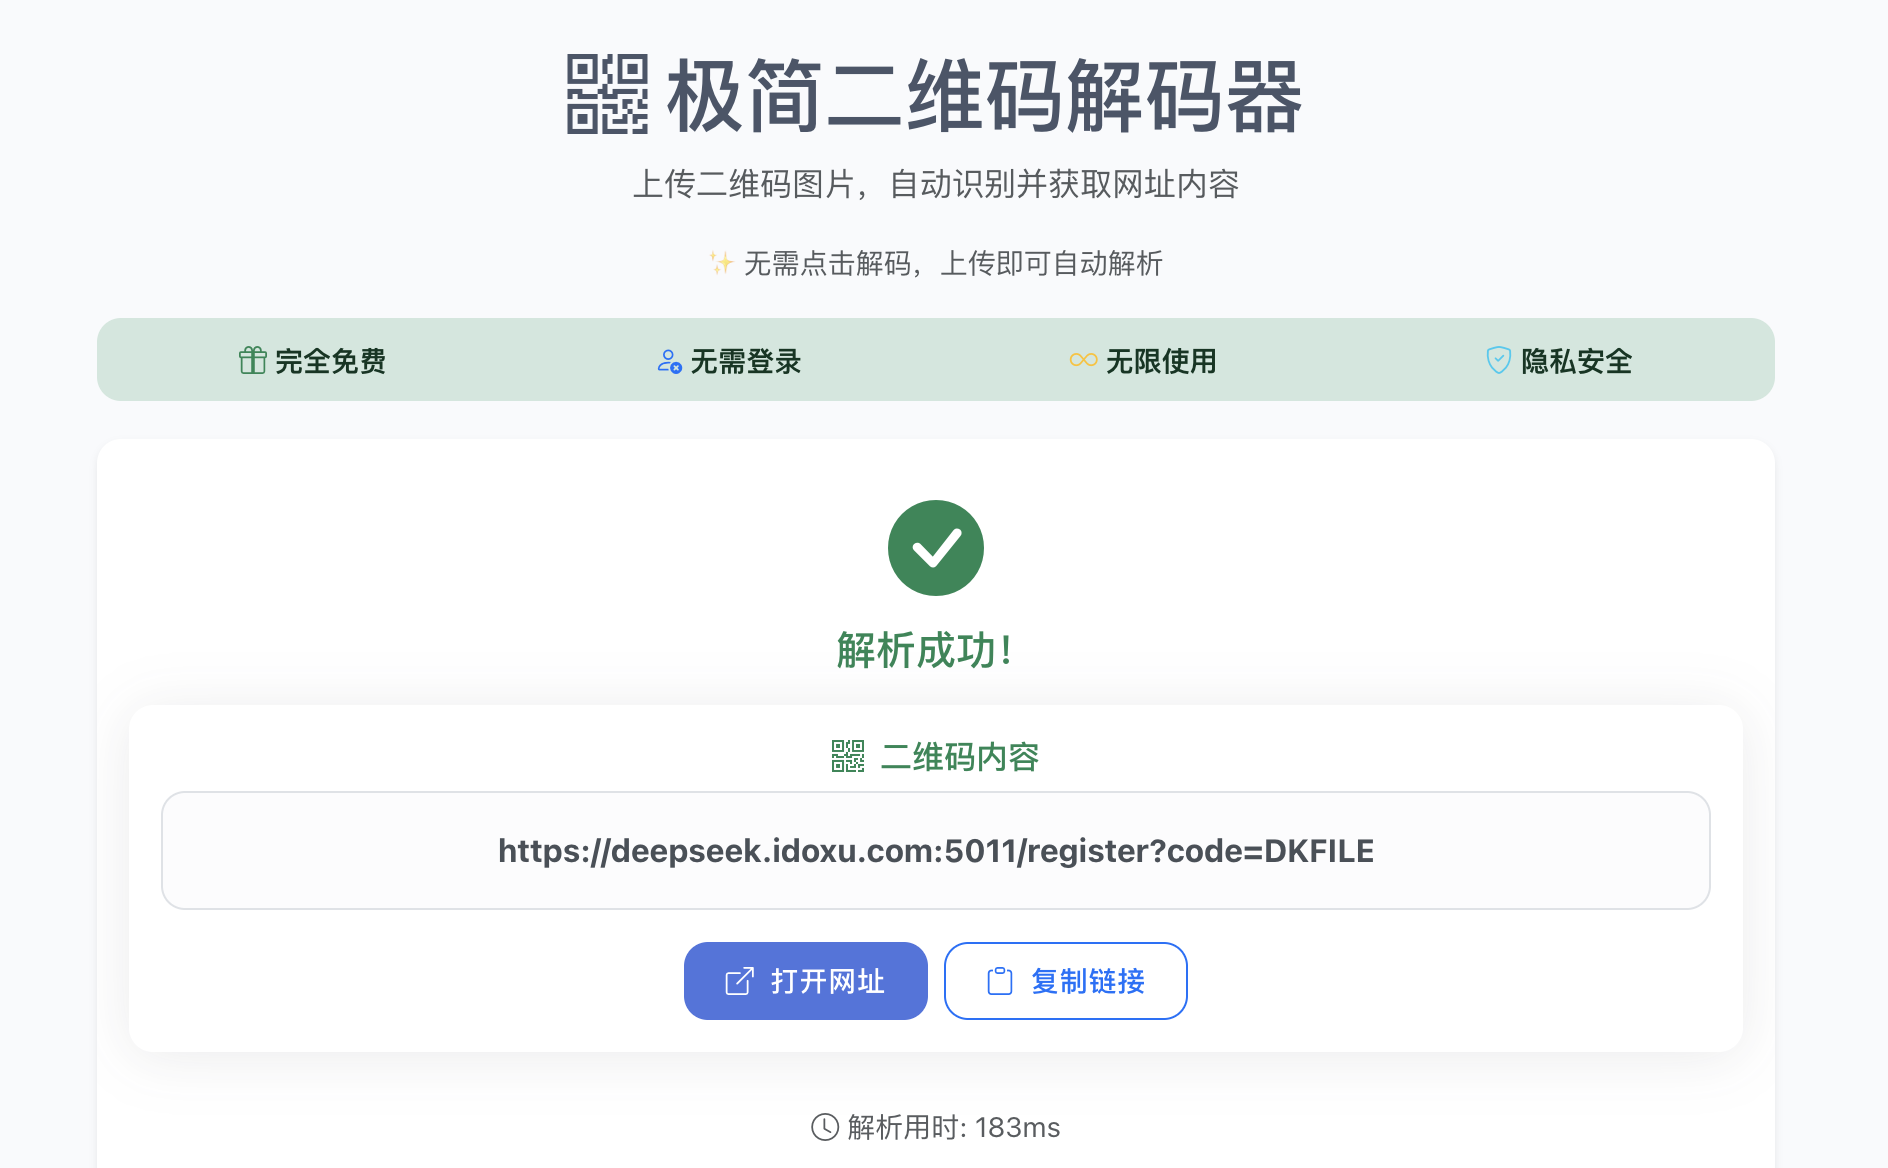1888x1168 pixels.
Task: Click the 解析用时: 183ms text
Action: pyautogui.click(x=953, y=1127)
